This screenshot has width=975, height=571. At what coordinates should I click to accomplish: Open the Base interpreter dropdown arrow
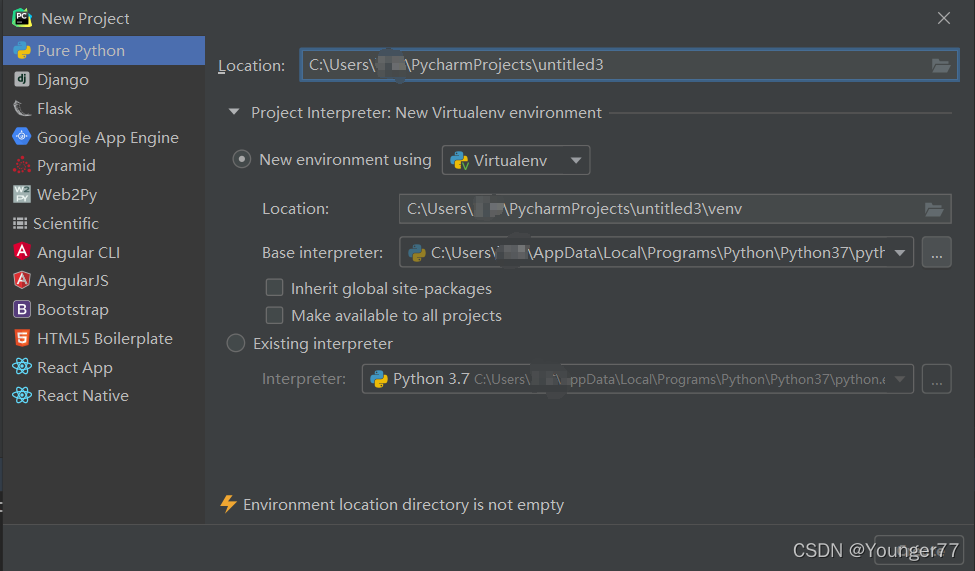[900, 253]
